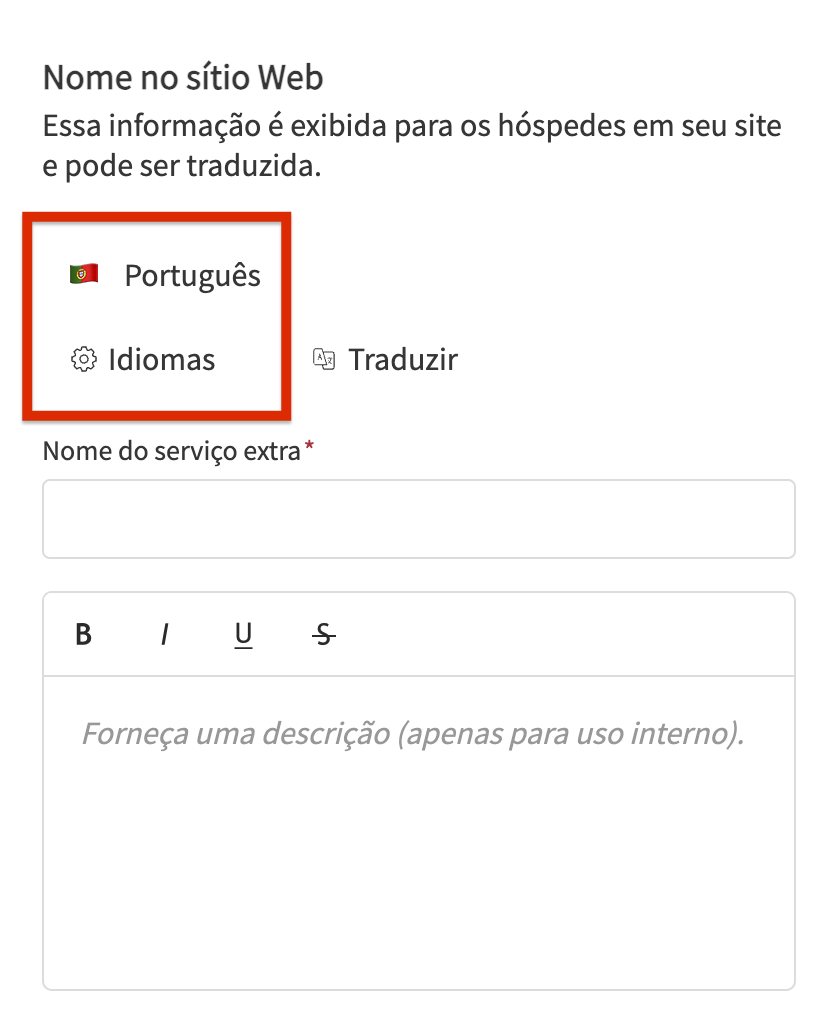The width and height of the screenshot is (830, 1022).
Task: Click the red required asterisk
Action: pos(309,449)
